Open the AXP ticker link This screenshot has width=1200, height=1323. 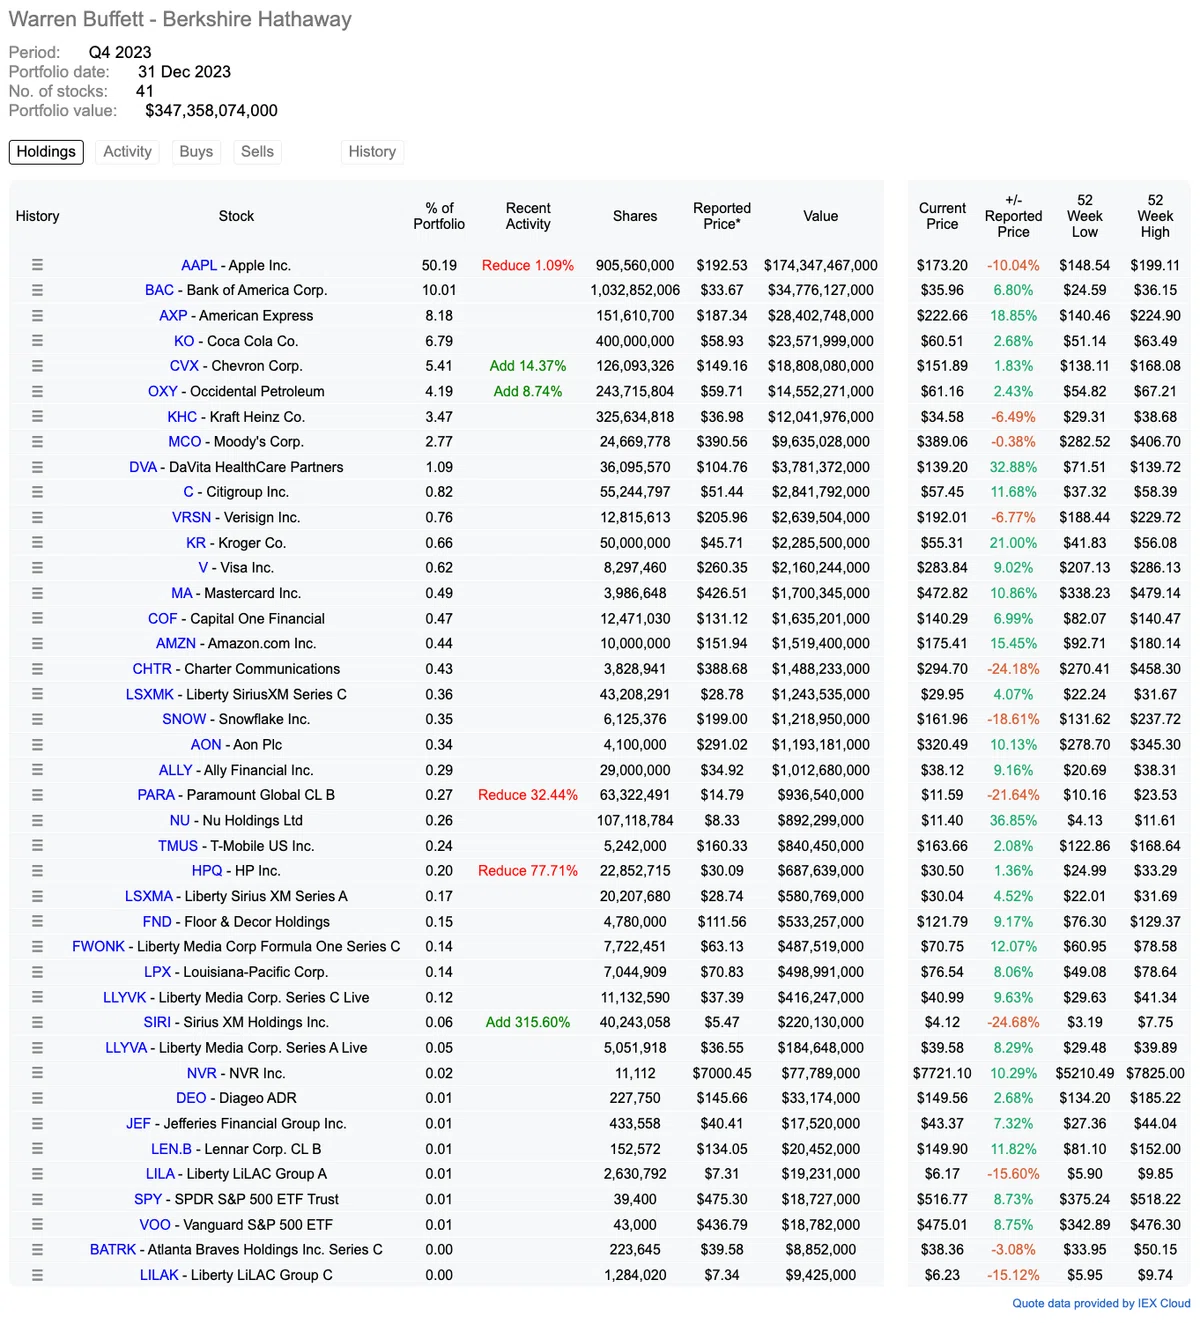[173, 315]
